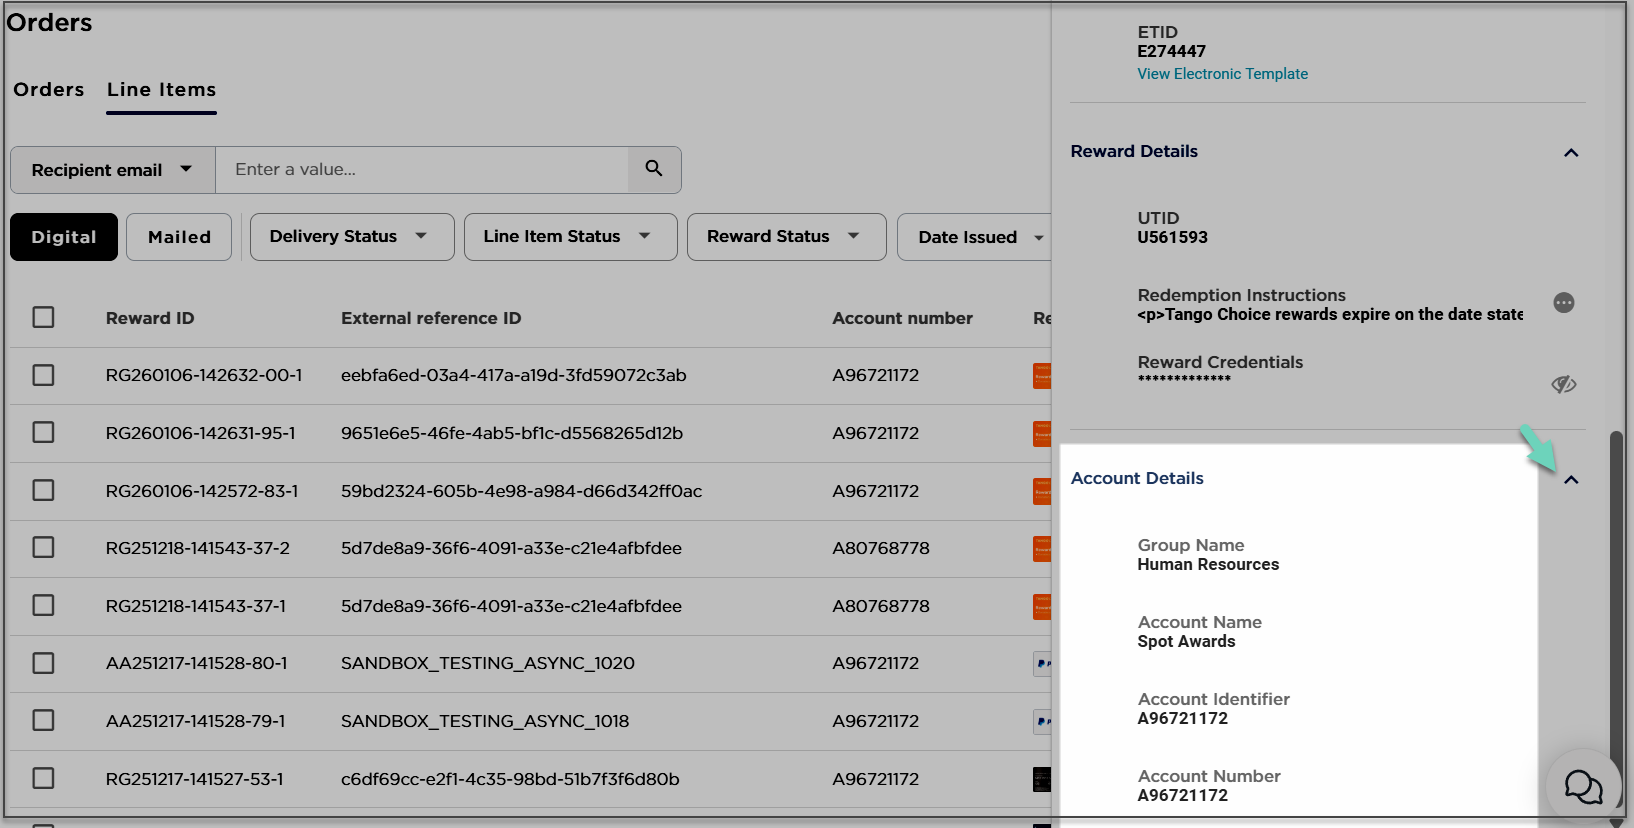Image resolution: width=1634 pixels, height=828 pixels.
Task: Collapse the Account Details section
Action: tap(1571, 480)
